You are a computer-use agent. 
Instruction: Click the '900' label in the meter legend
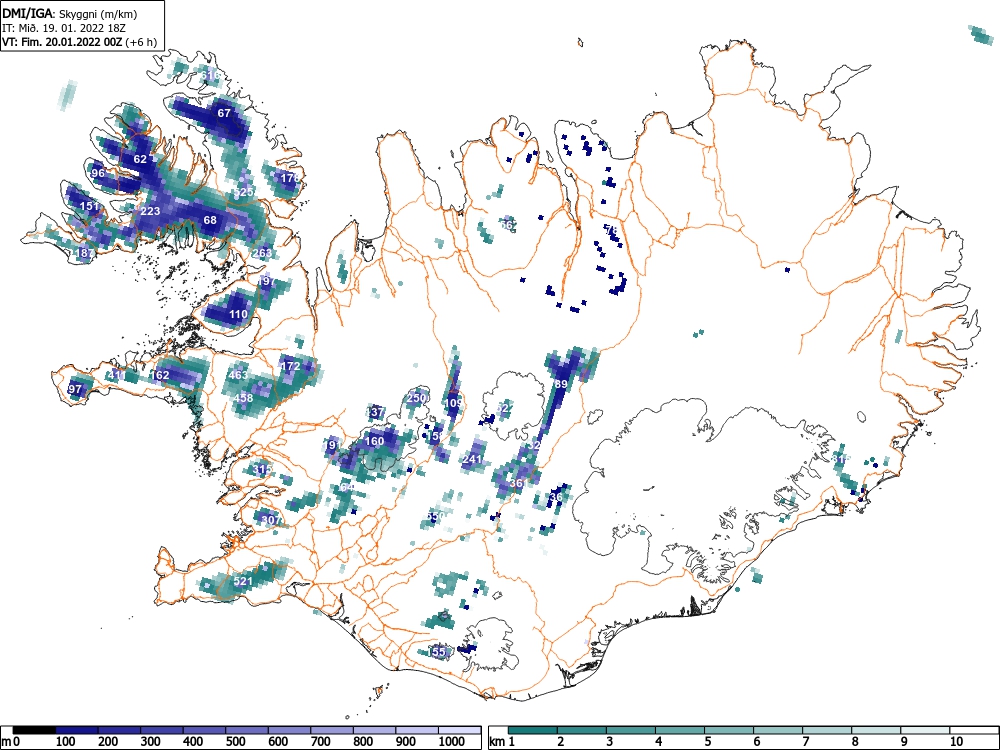pyautogui.click(x=406, y=742)
